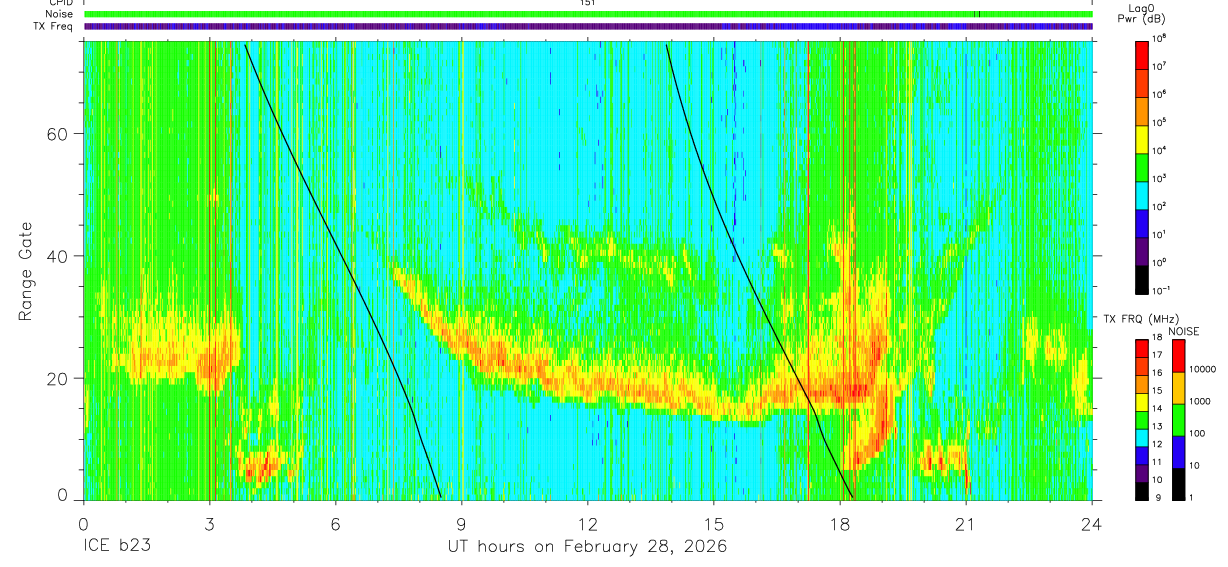1228x567 pixels.
Task: Click the x-axis tick label '15'
Action: (x=714, y=524)
